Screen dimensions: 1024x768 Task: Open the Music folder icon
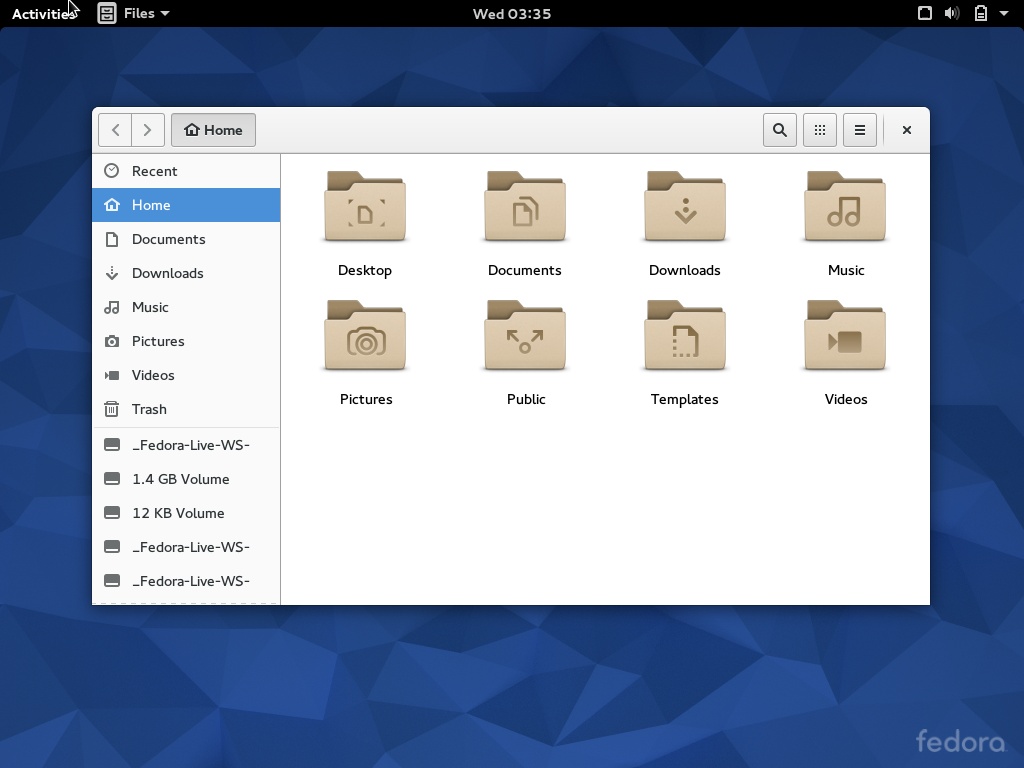[x=845, y=207]
